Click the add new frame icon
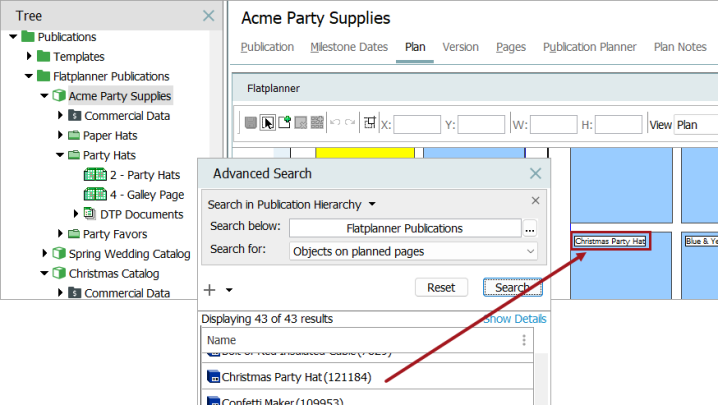The height and width of the screenshot is (405, 718). pos(284,122)
